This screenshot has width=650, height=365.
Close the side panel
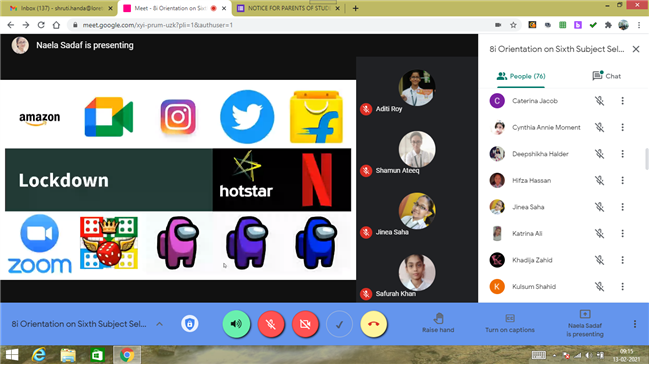[636, 49]
